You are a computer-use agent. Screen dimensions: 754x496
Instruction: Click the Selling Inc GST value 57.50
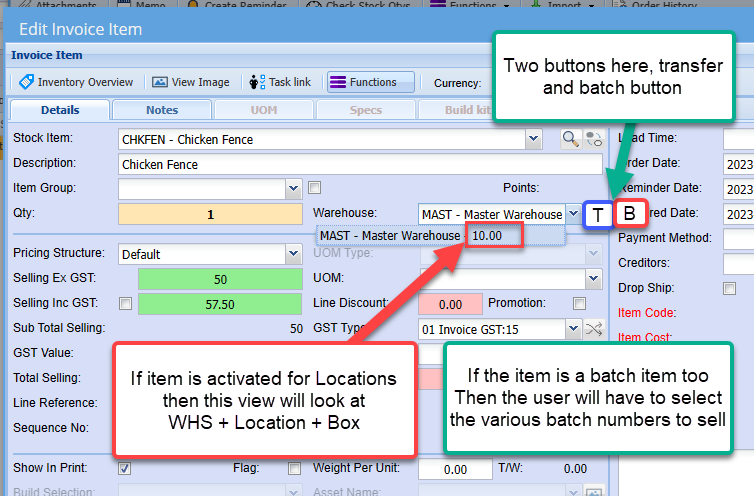pos(220,304)
